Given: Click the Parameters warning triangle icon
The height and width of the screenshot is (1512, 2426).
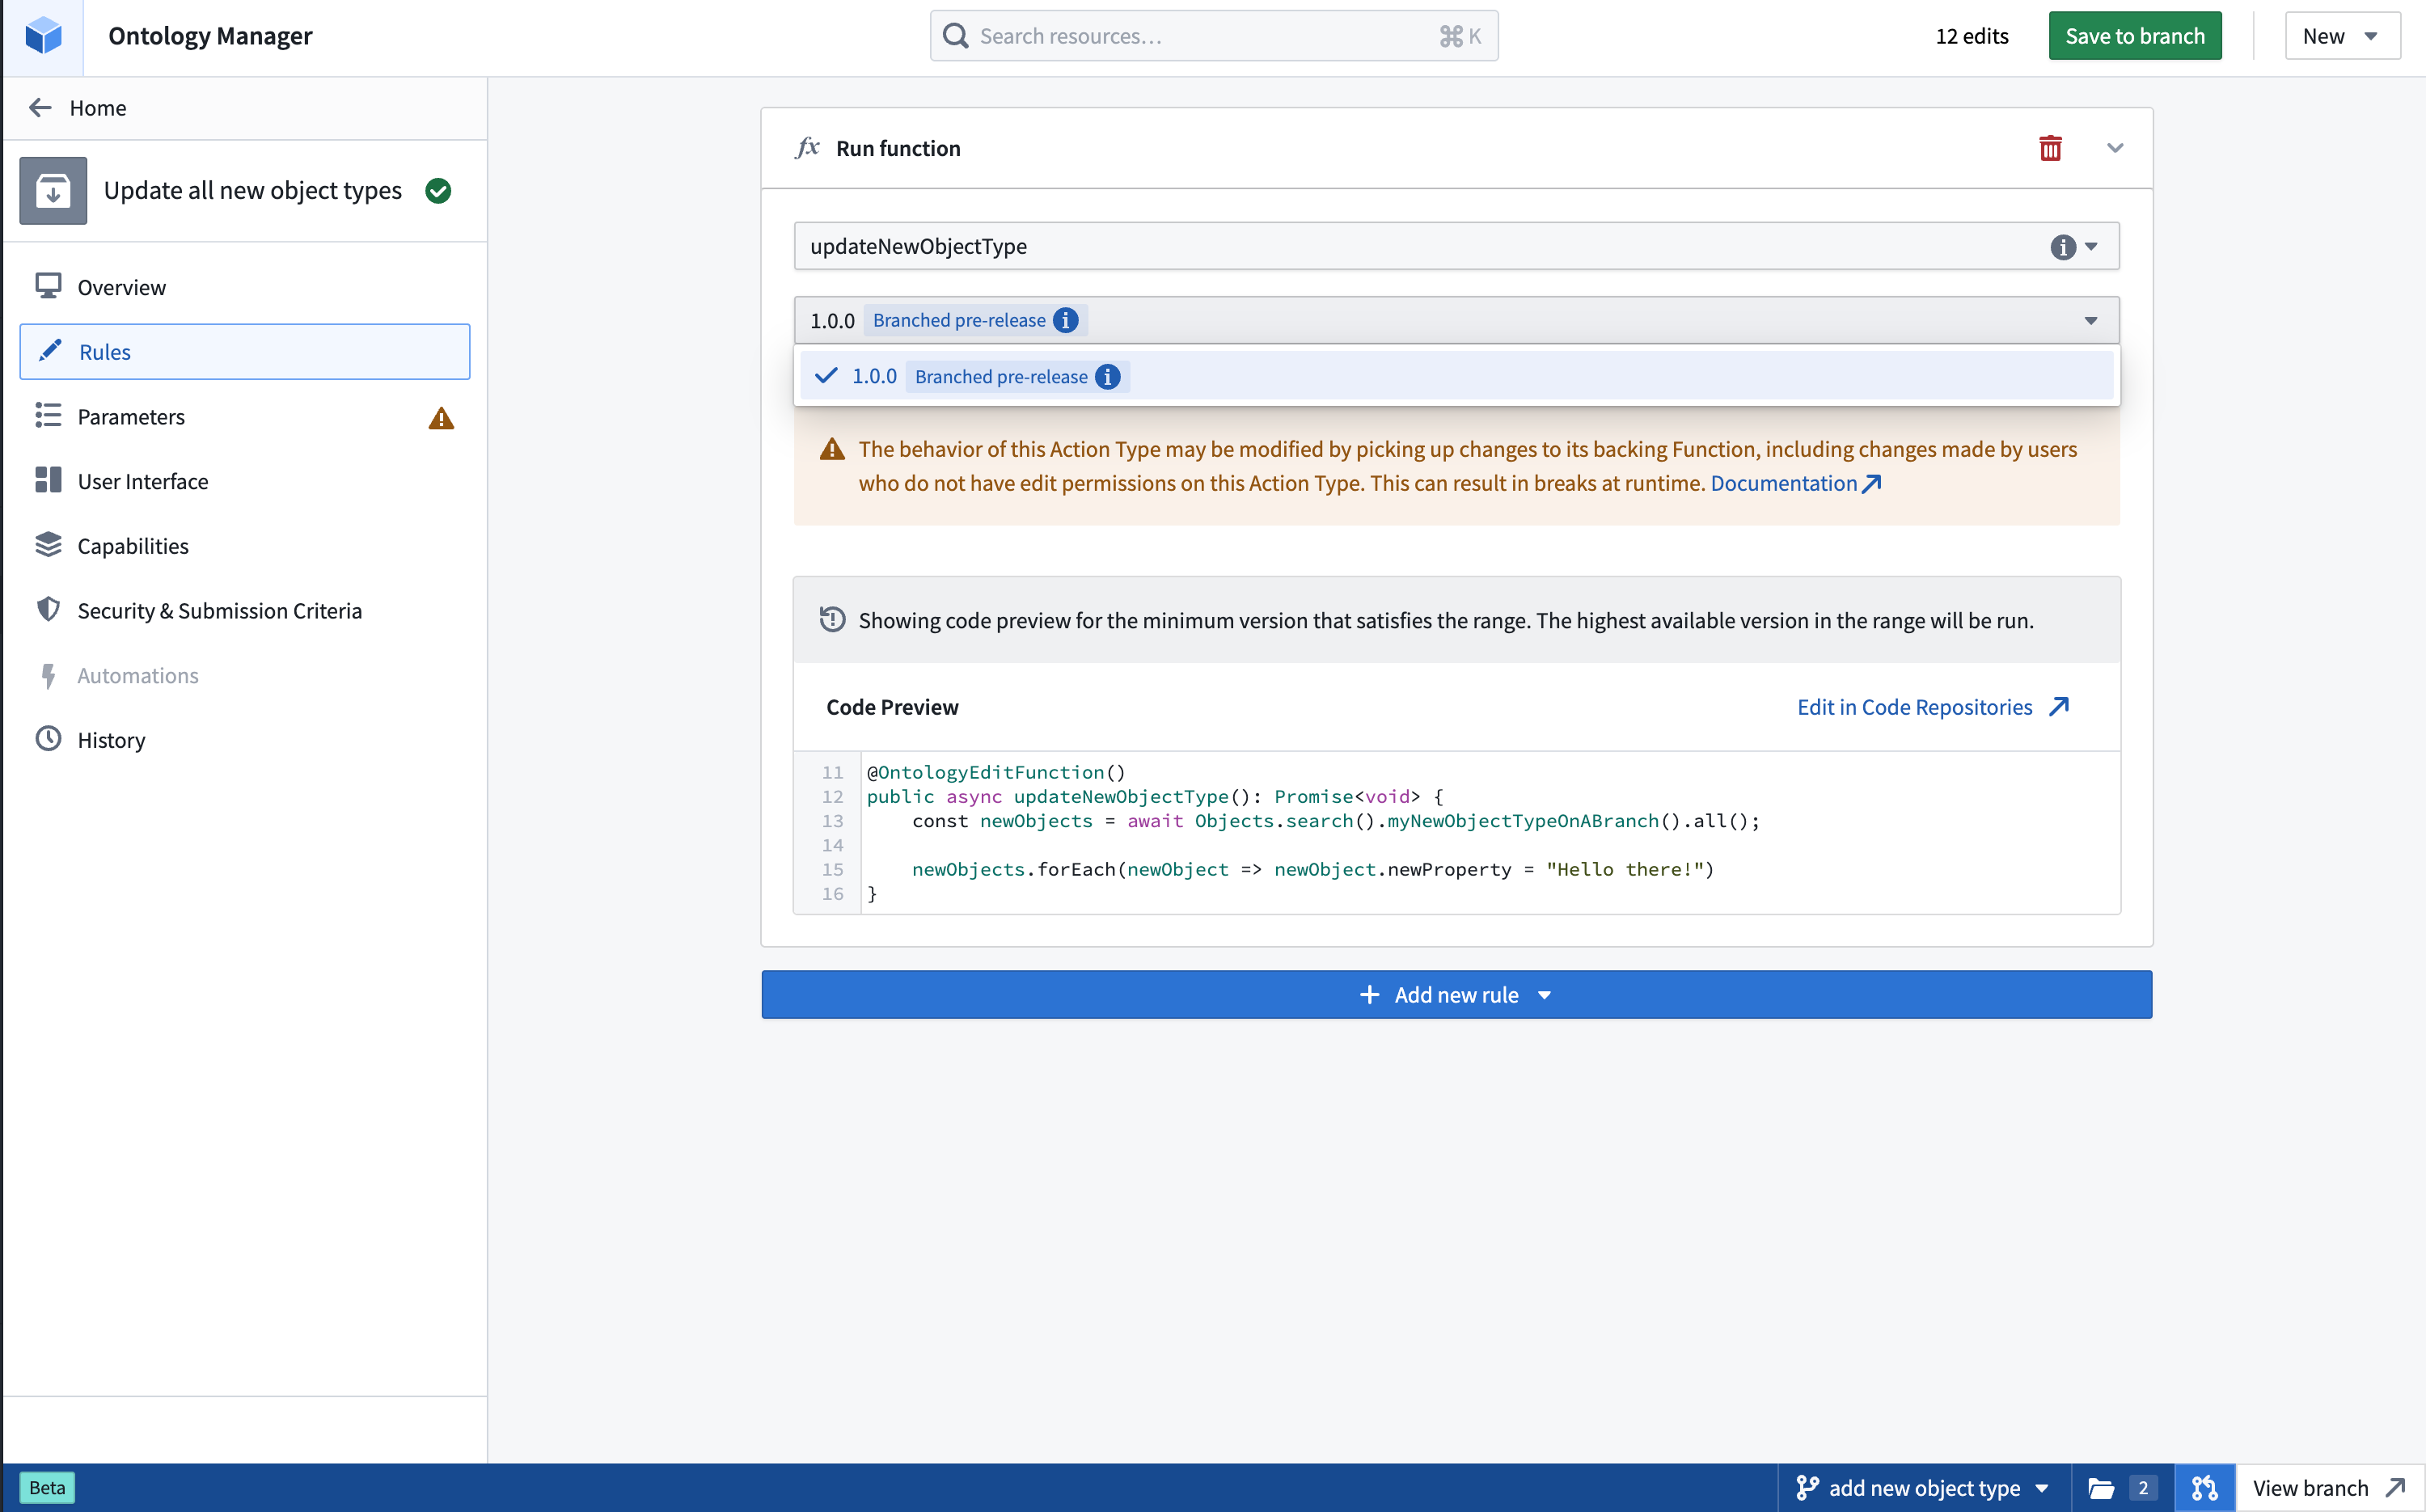Looking at the screenshot, I should point(441,418).
